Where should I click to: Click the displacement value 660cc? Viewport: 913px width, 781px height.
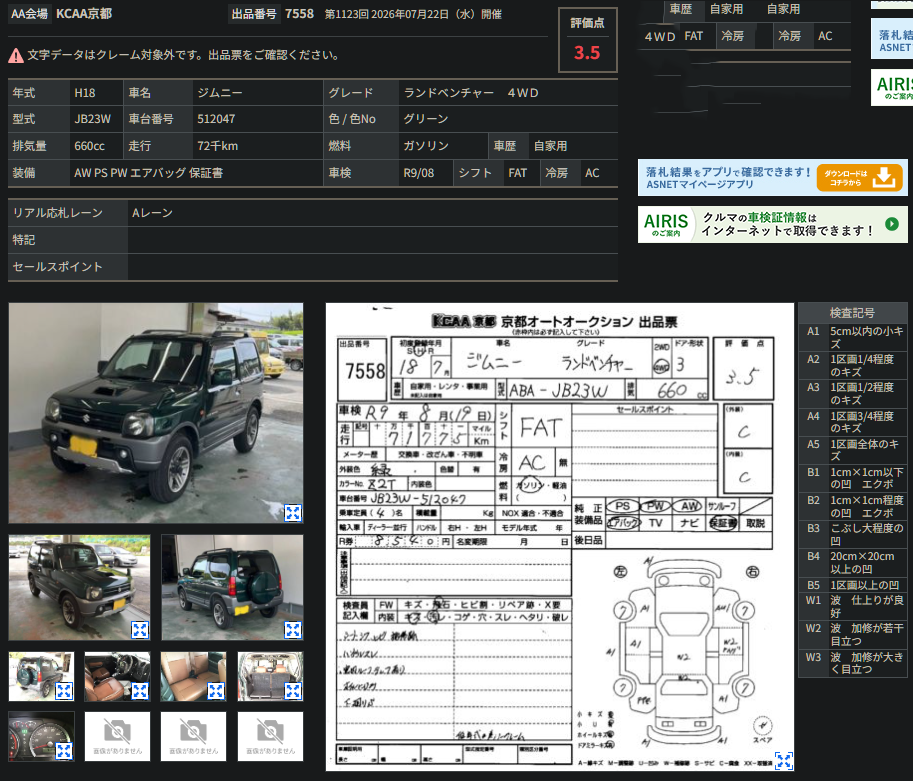pos(90,146)
